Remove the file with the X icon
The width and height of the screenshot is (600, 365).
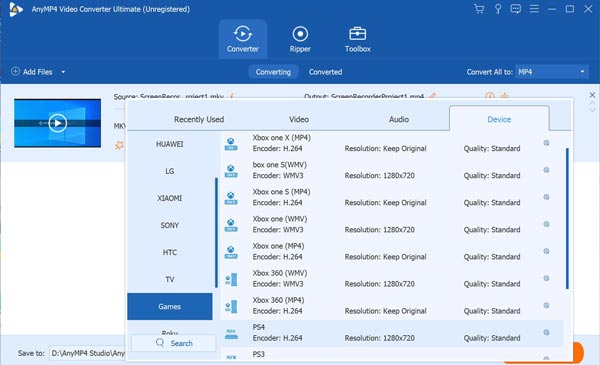[x=592, y=95]
